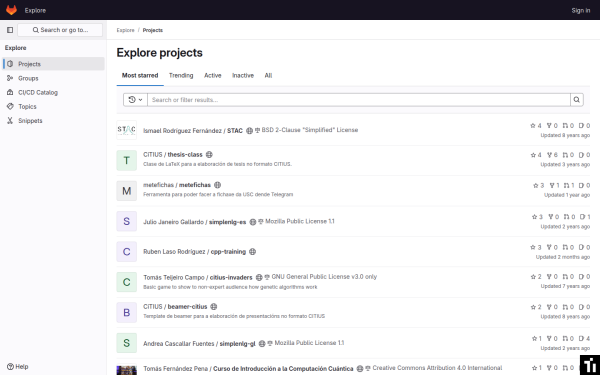600x375 pixels.
Task: Open the Search or go to box
Action: [60, 30]
